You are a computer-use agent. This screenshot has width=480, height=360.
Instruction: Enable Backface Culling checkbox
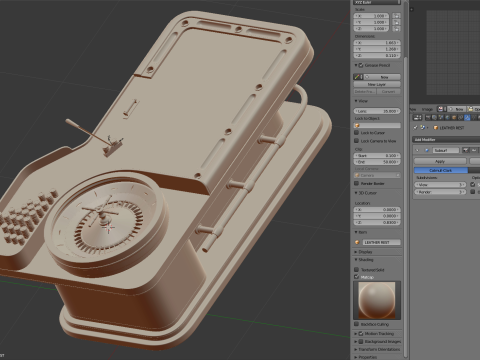click(356, 324)
